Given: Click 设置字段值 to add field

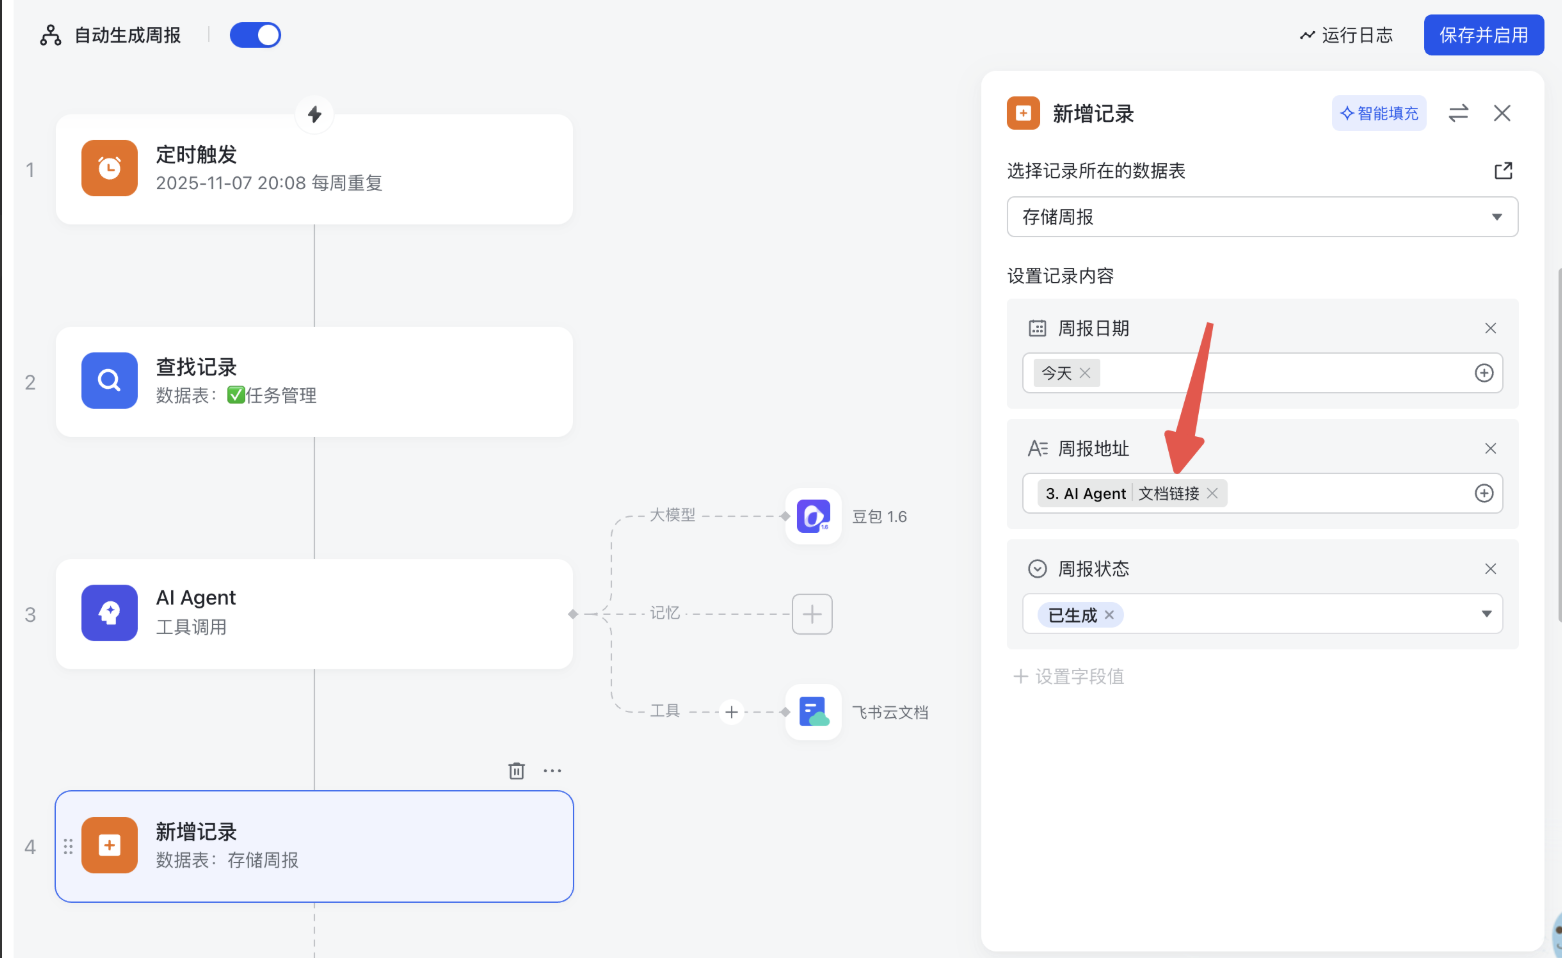Looking at the screenshot, I should [x=1068, y=676].
